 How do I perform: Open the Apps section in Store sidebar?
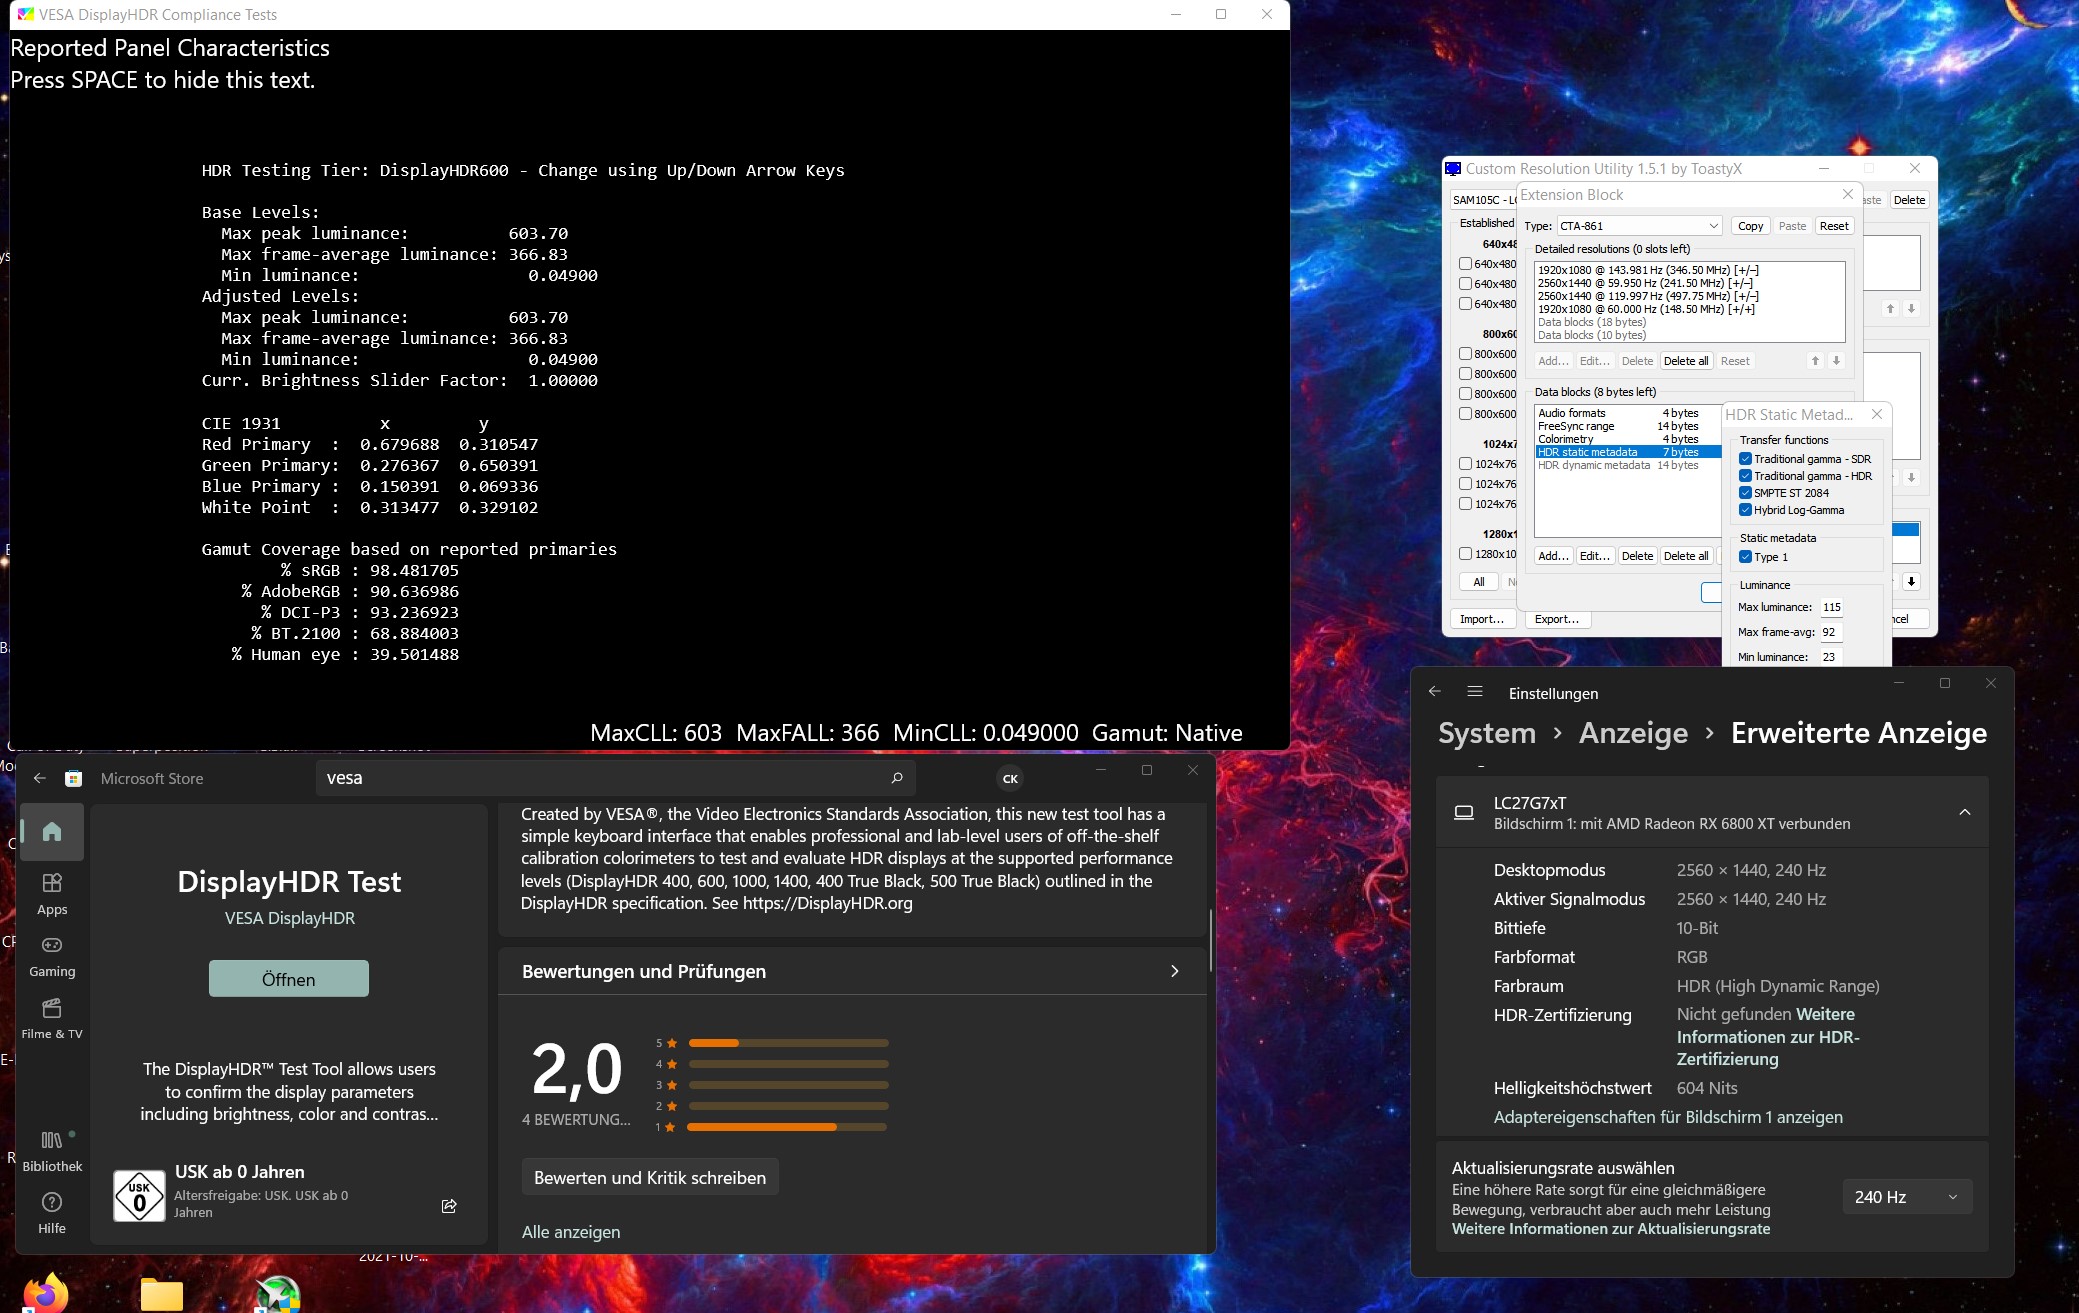(x=52, y=893)
